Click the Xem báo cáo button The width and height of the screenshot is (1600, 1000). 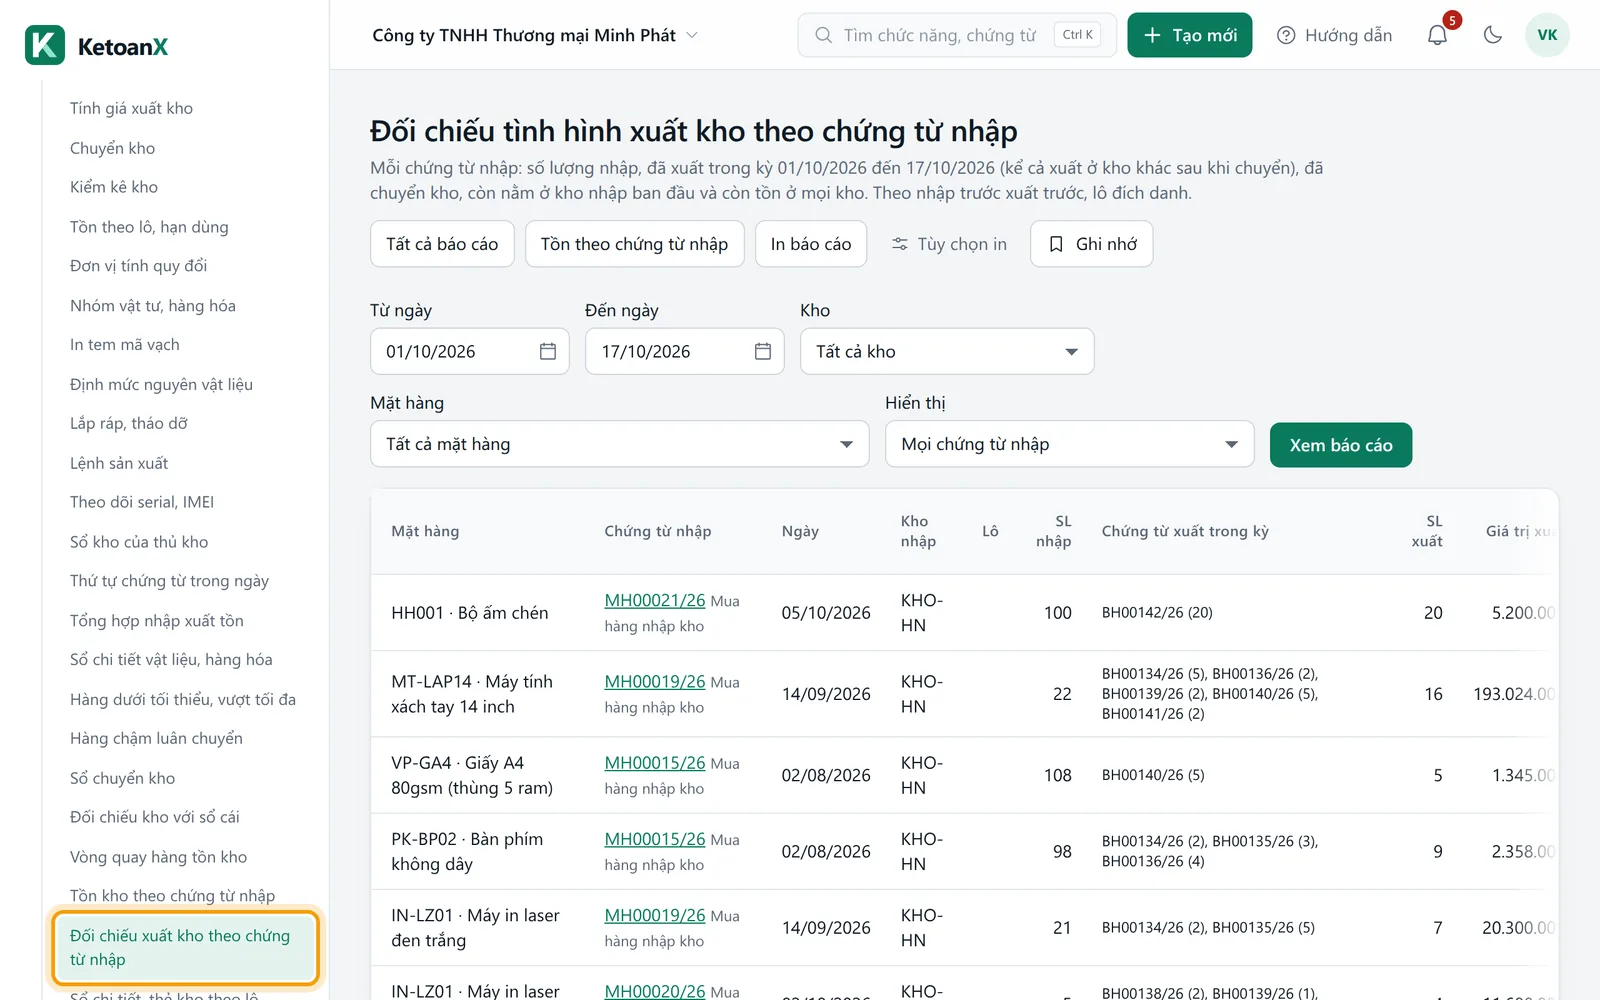click(1340, 445)
